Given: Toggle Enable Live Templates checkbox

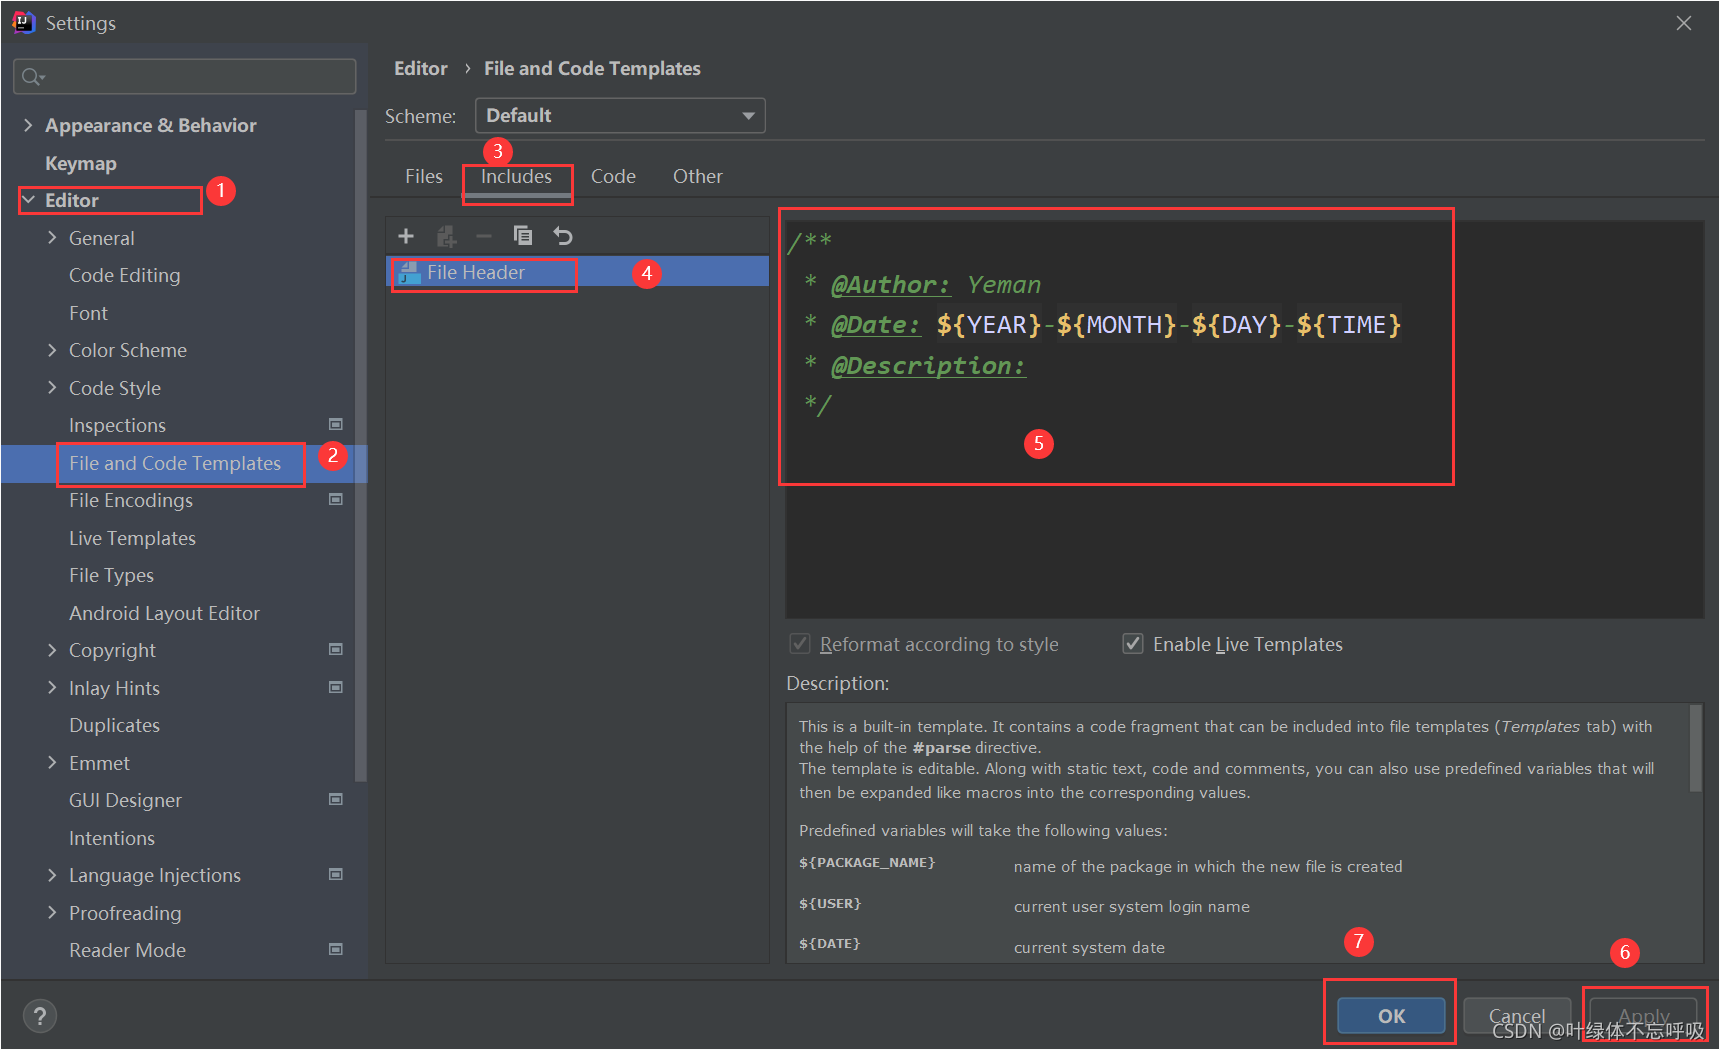Looking at the screenshot, I should 1133,644.
